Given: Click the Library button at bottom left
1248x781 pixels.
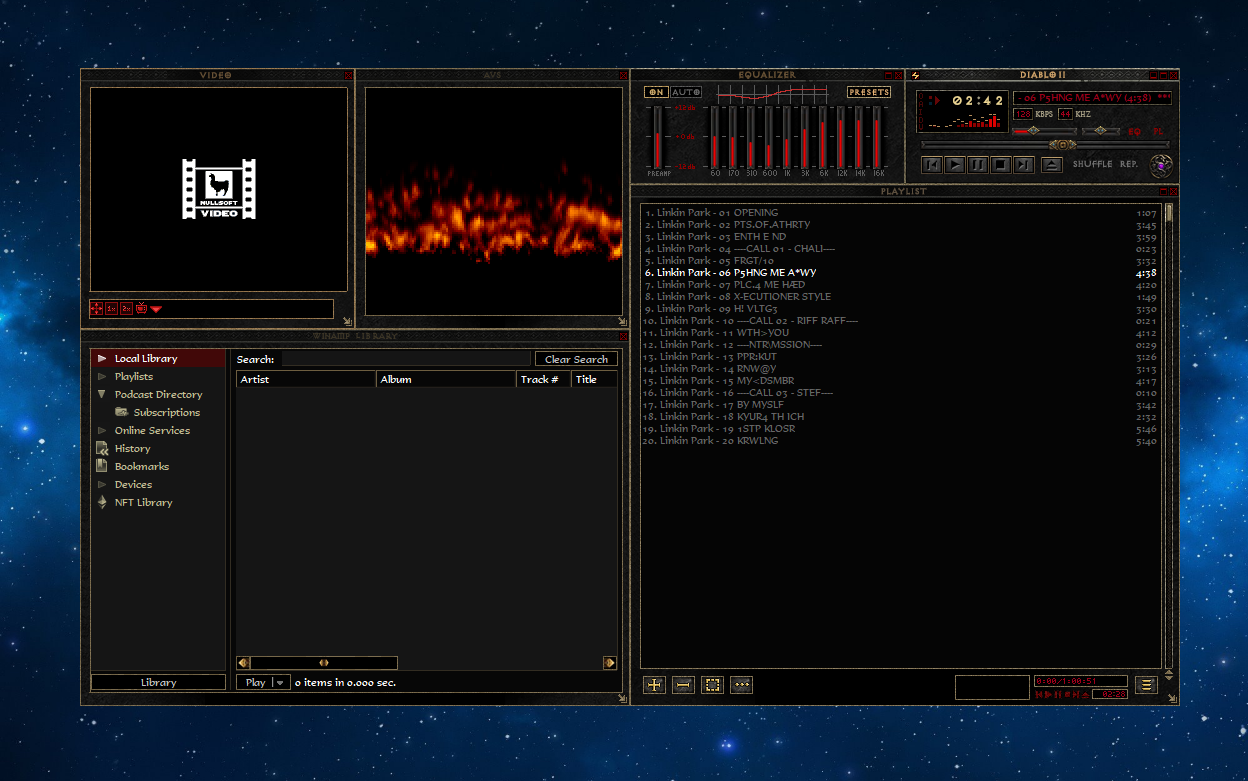Looking at the screenshot, I should tap(158, 682).
